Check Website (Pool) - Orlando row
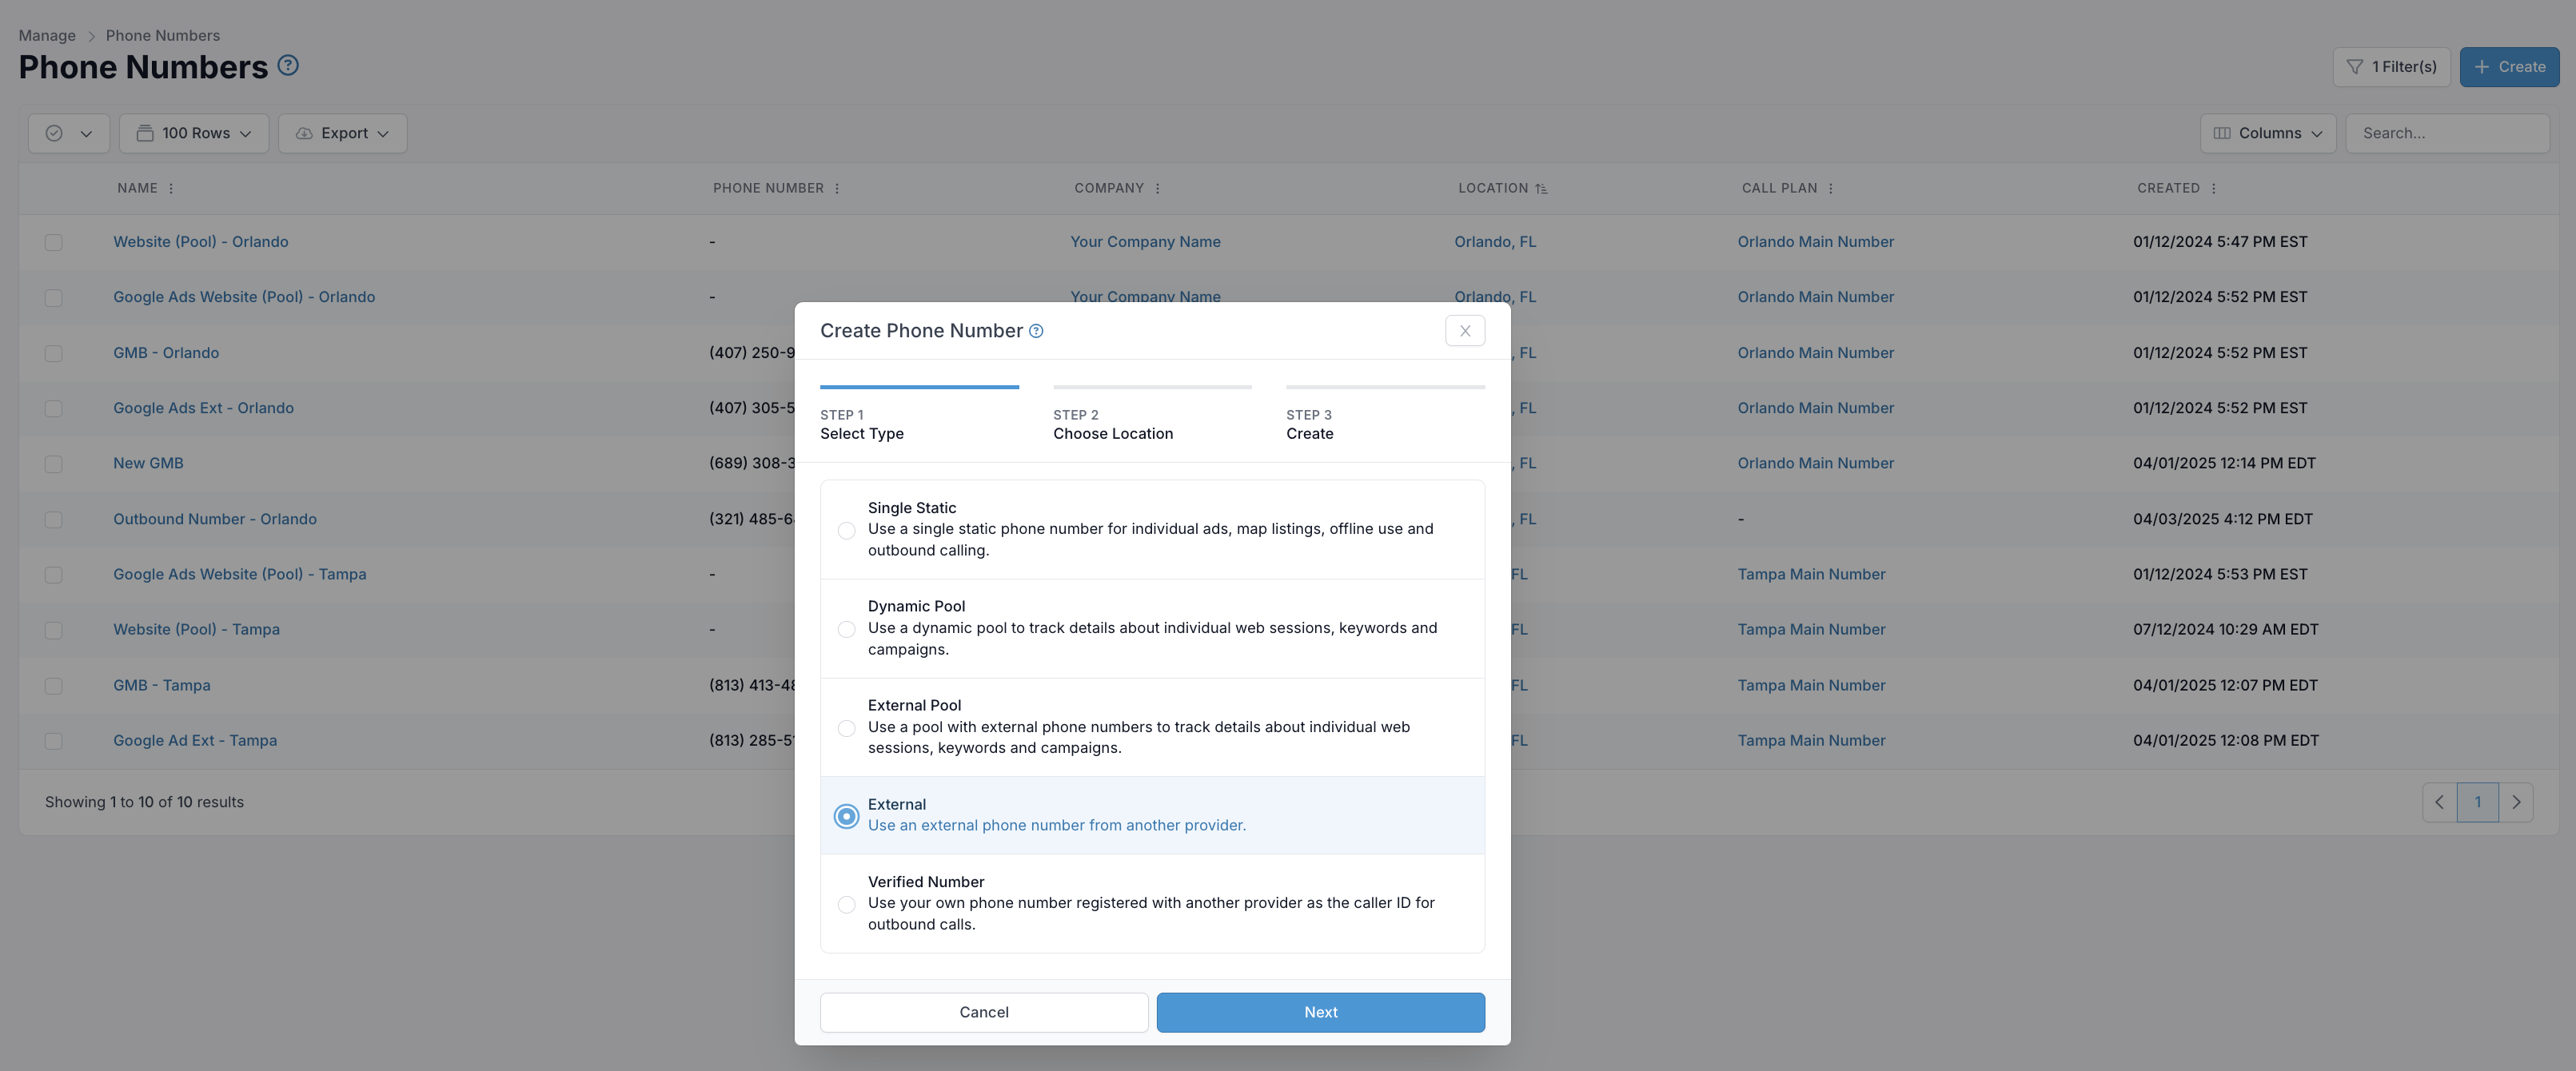 coord(54,242)
